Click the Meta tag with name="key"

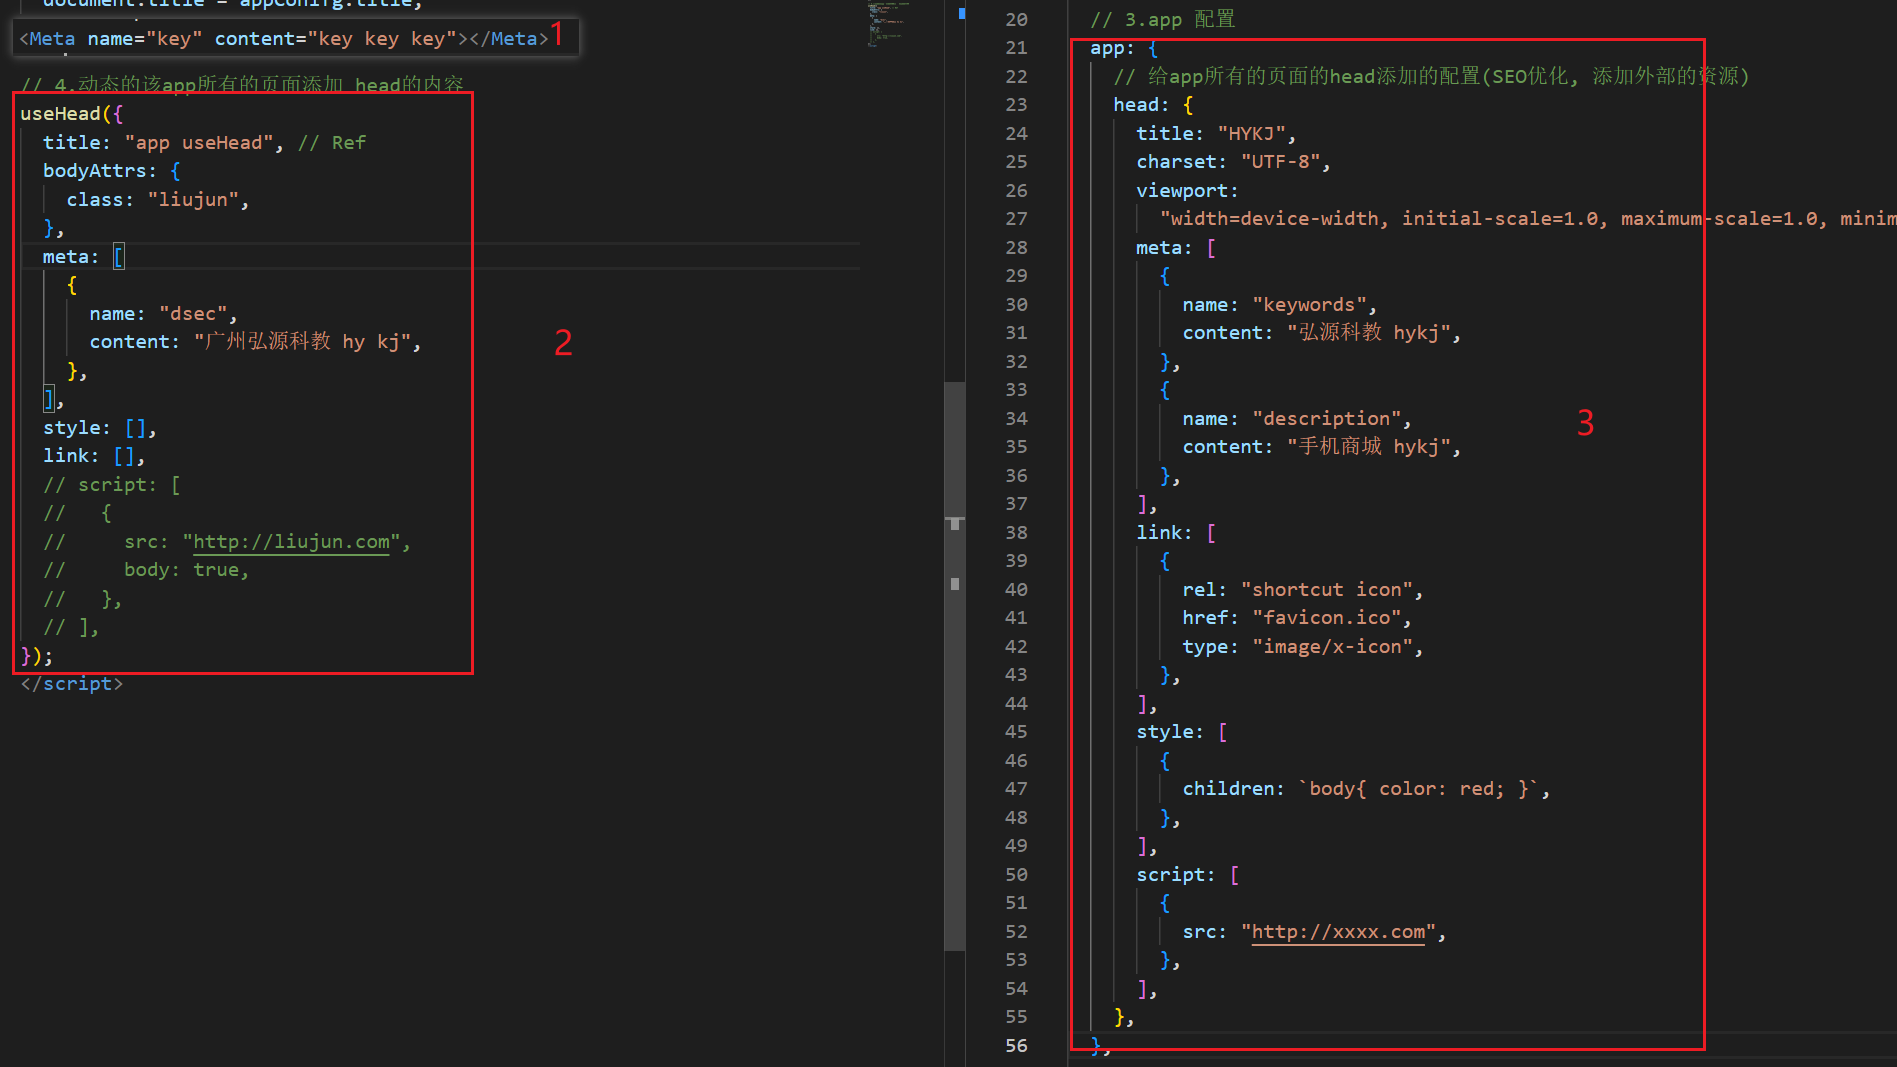(x=284, y=39)
